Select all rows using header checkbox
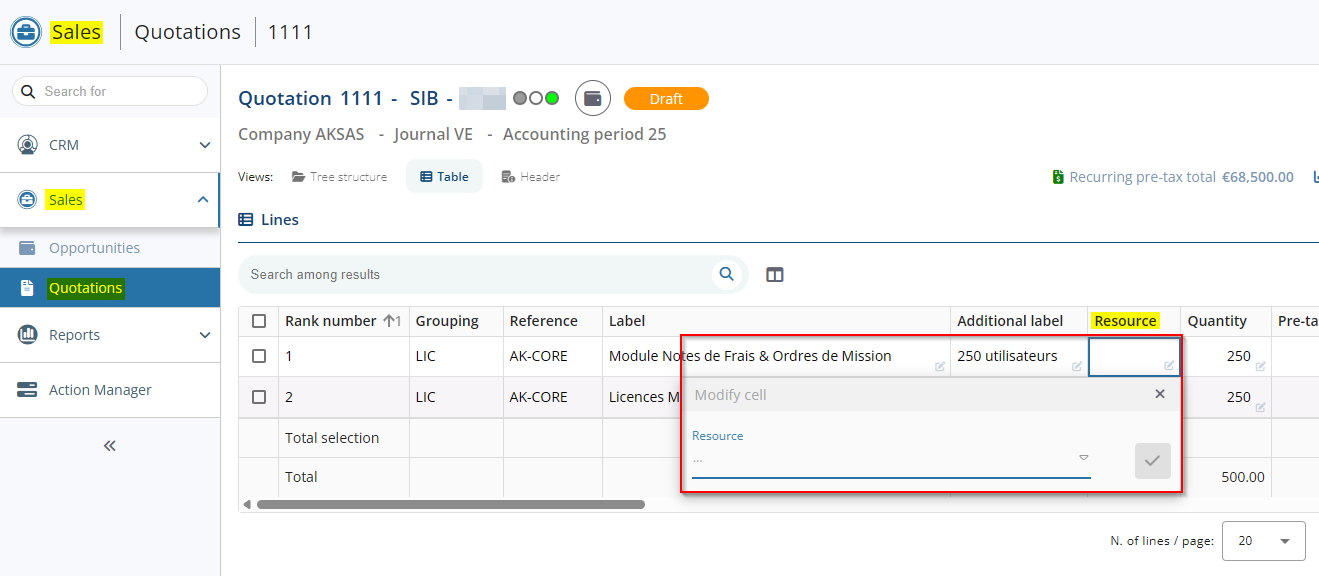The image size is (1319, 576). (259, 321)
